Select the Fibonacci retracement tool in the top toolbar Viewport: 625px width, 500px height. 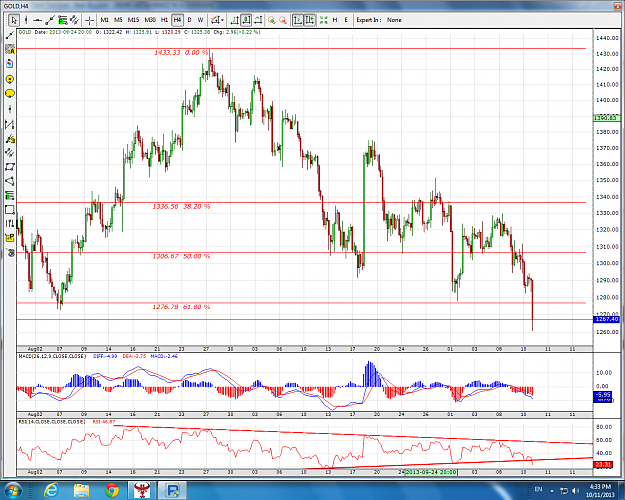tap(62, 20)
